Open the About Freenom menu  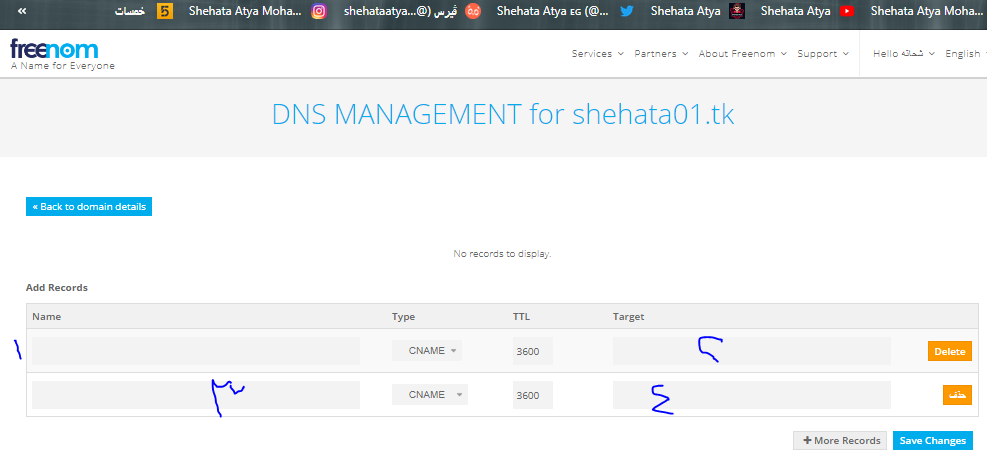pos(743,54)
